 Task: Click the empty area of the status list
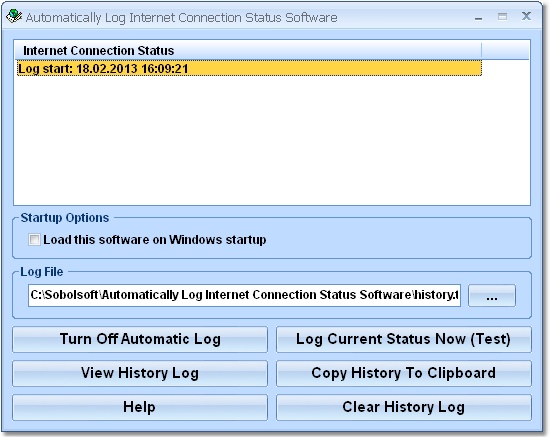coord(272,140)
